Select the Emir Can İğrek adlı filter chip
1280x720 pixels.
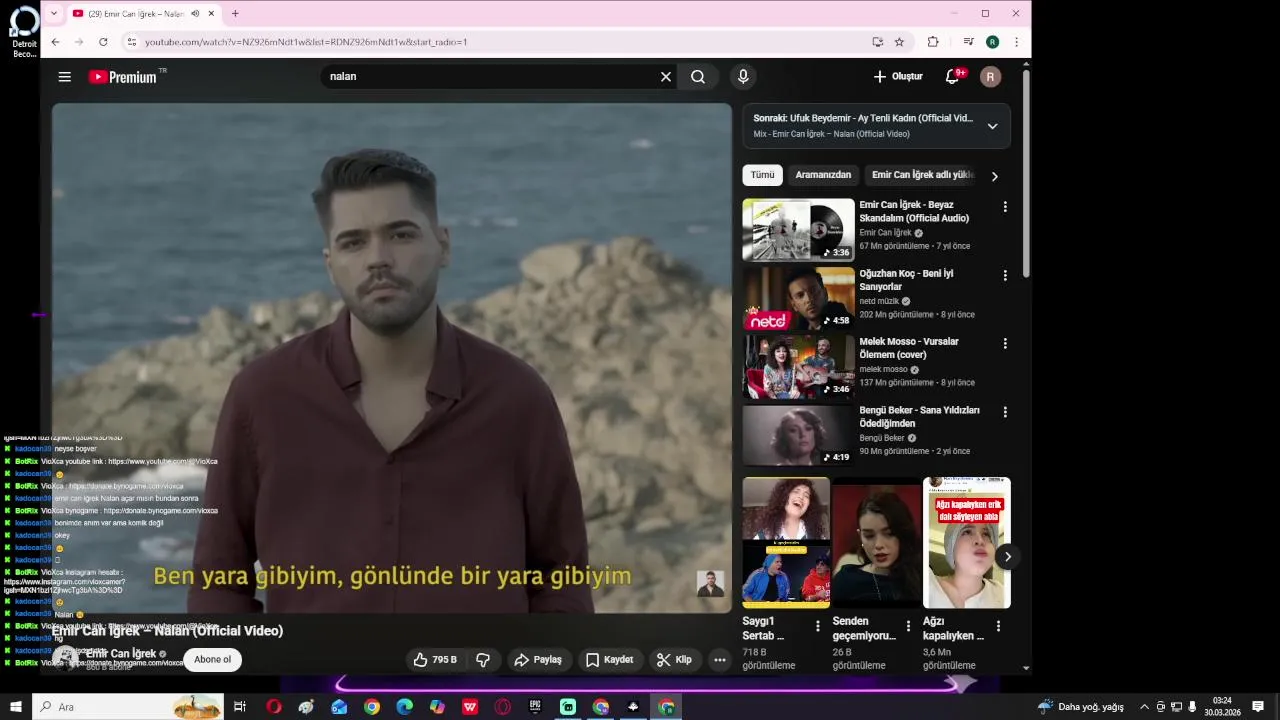click(922, 175)
